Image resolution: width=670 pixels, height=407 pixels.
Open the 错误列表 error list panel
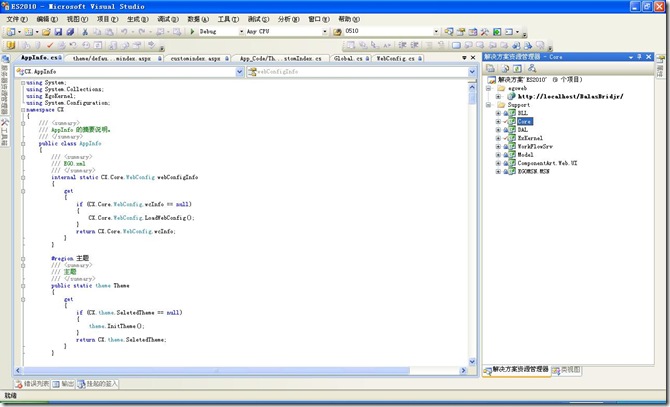(34, 383)
